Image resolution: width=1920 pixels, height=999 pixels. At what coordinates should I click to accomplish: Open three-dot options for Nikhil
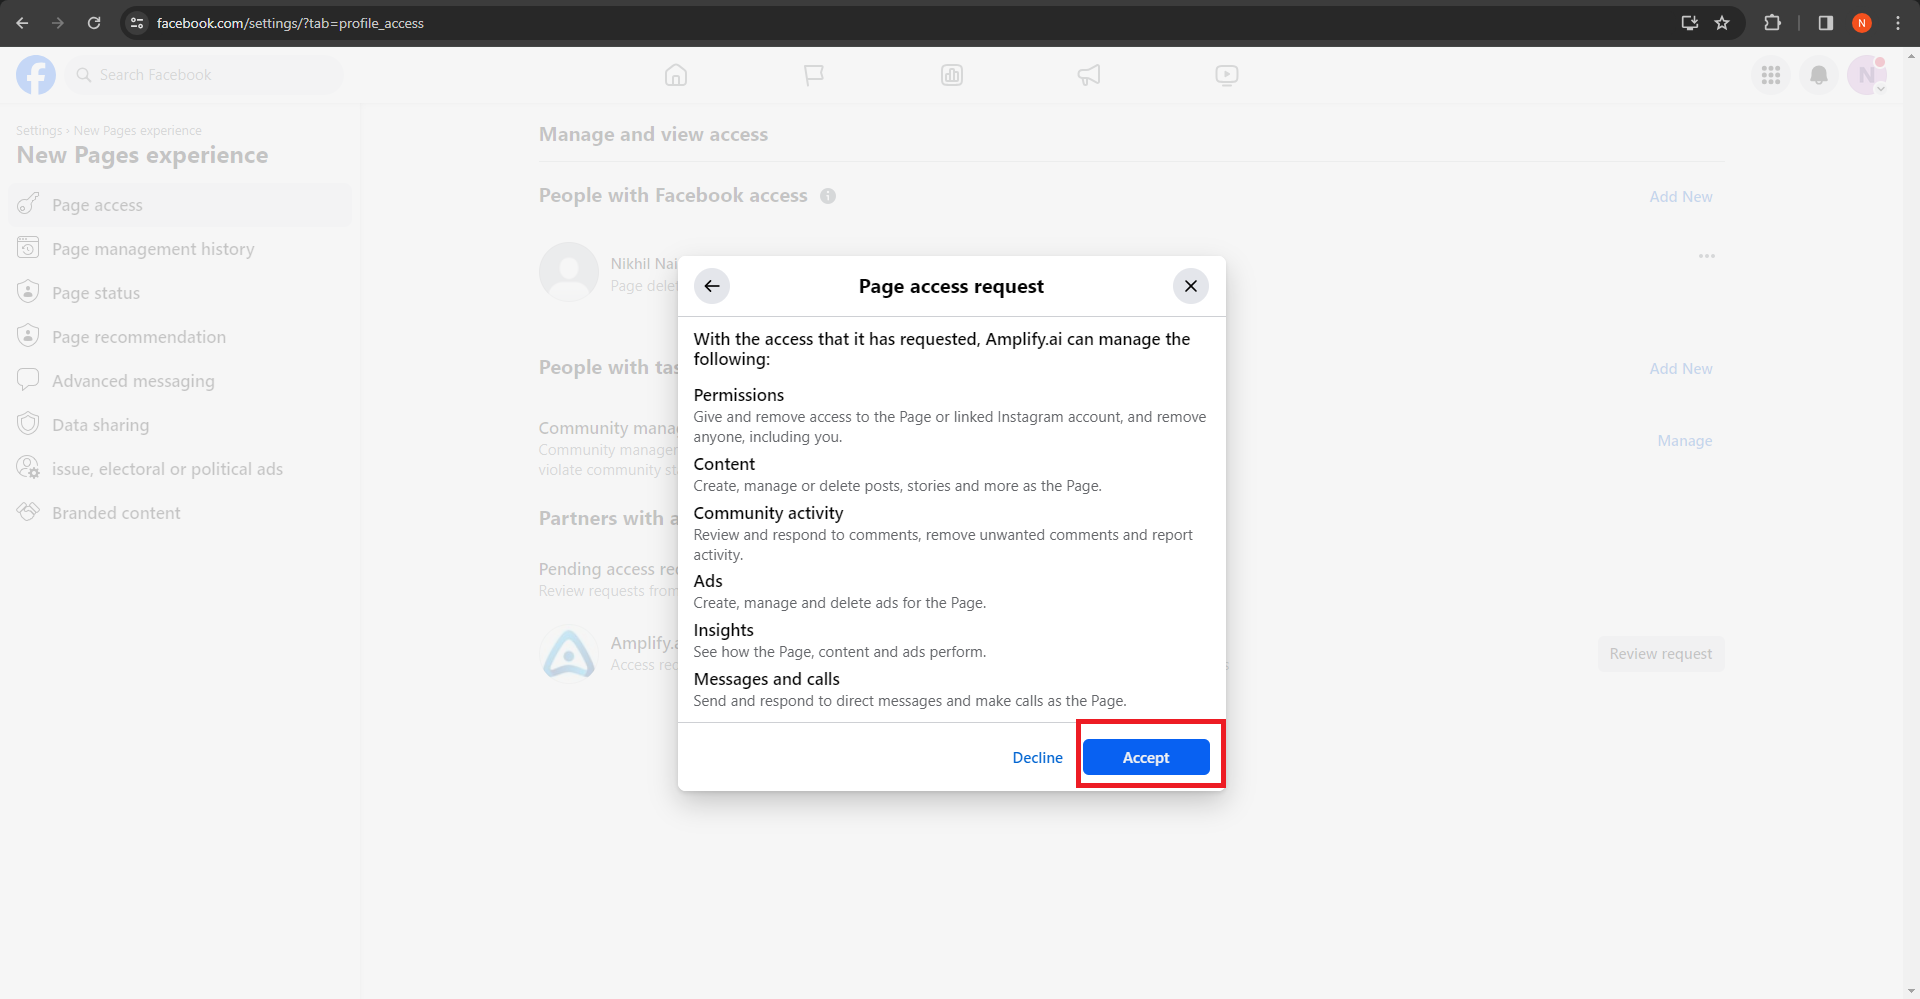click(x=1707, y=257)
